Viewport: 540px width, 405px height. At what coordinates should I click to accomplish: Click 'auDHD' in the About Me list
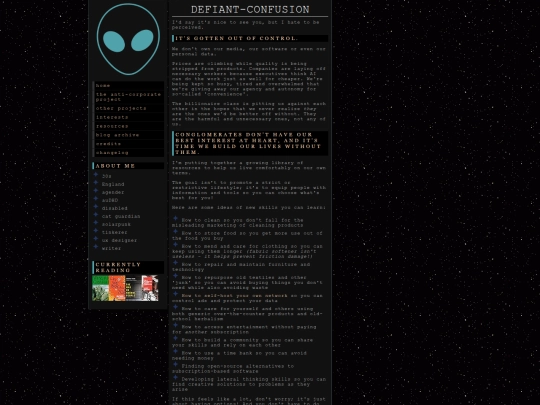point(110,200)
